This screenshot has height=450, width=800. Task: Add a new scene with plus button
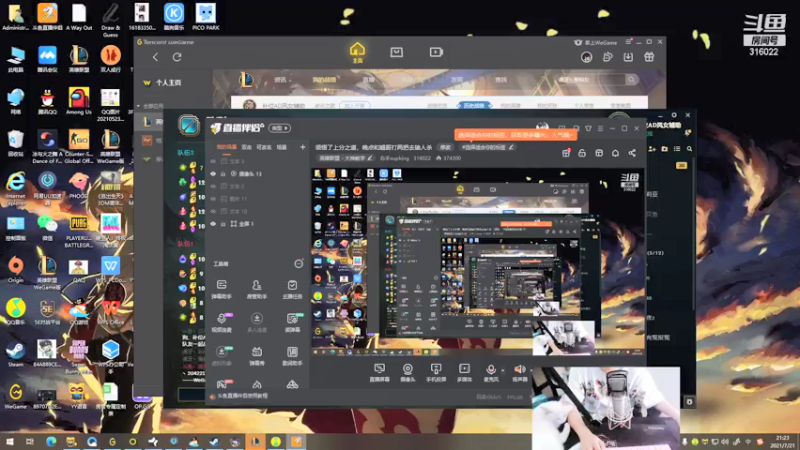coord(303,147)
